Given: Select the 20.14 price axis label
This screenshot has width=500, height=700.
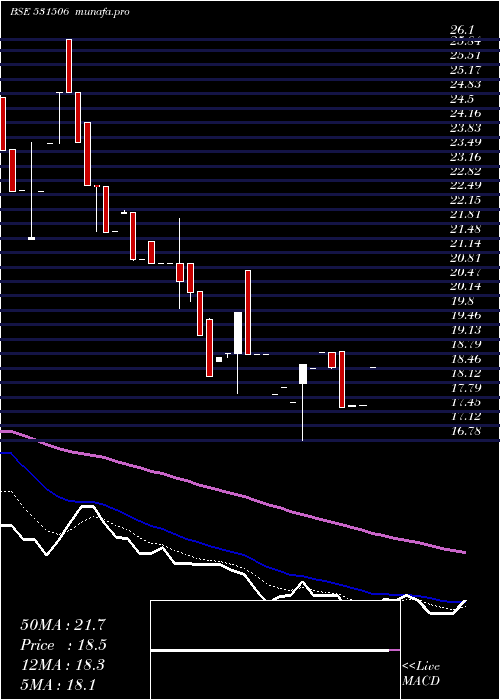Looking at the screenshot, I should click(x=466, y=287).
